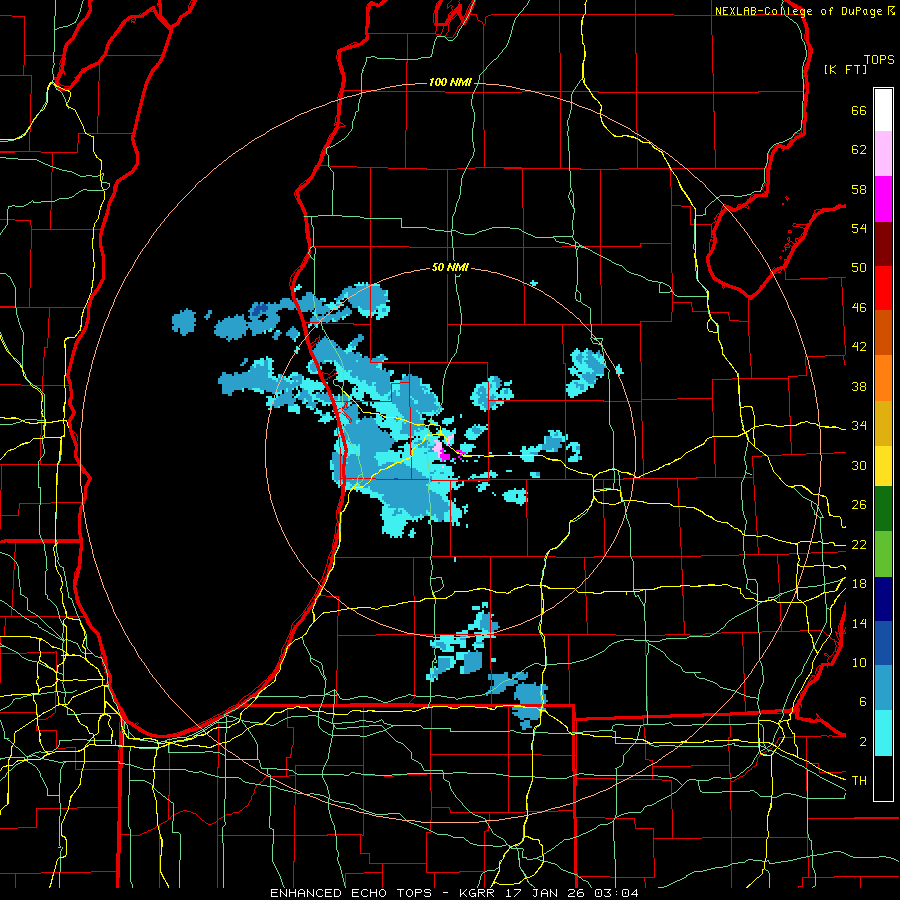Click the magenta 58 kft legend swatch

(883, 199)
